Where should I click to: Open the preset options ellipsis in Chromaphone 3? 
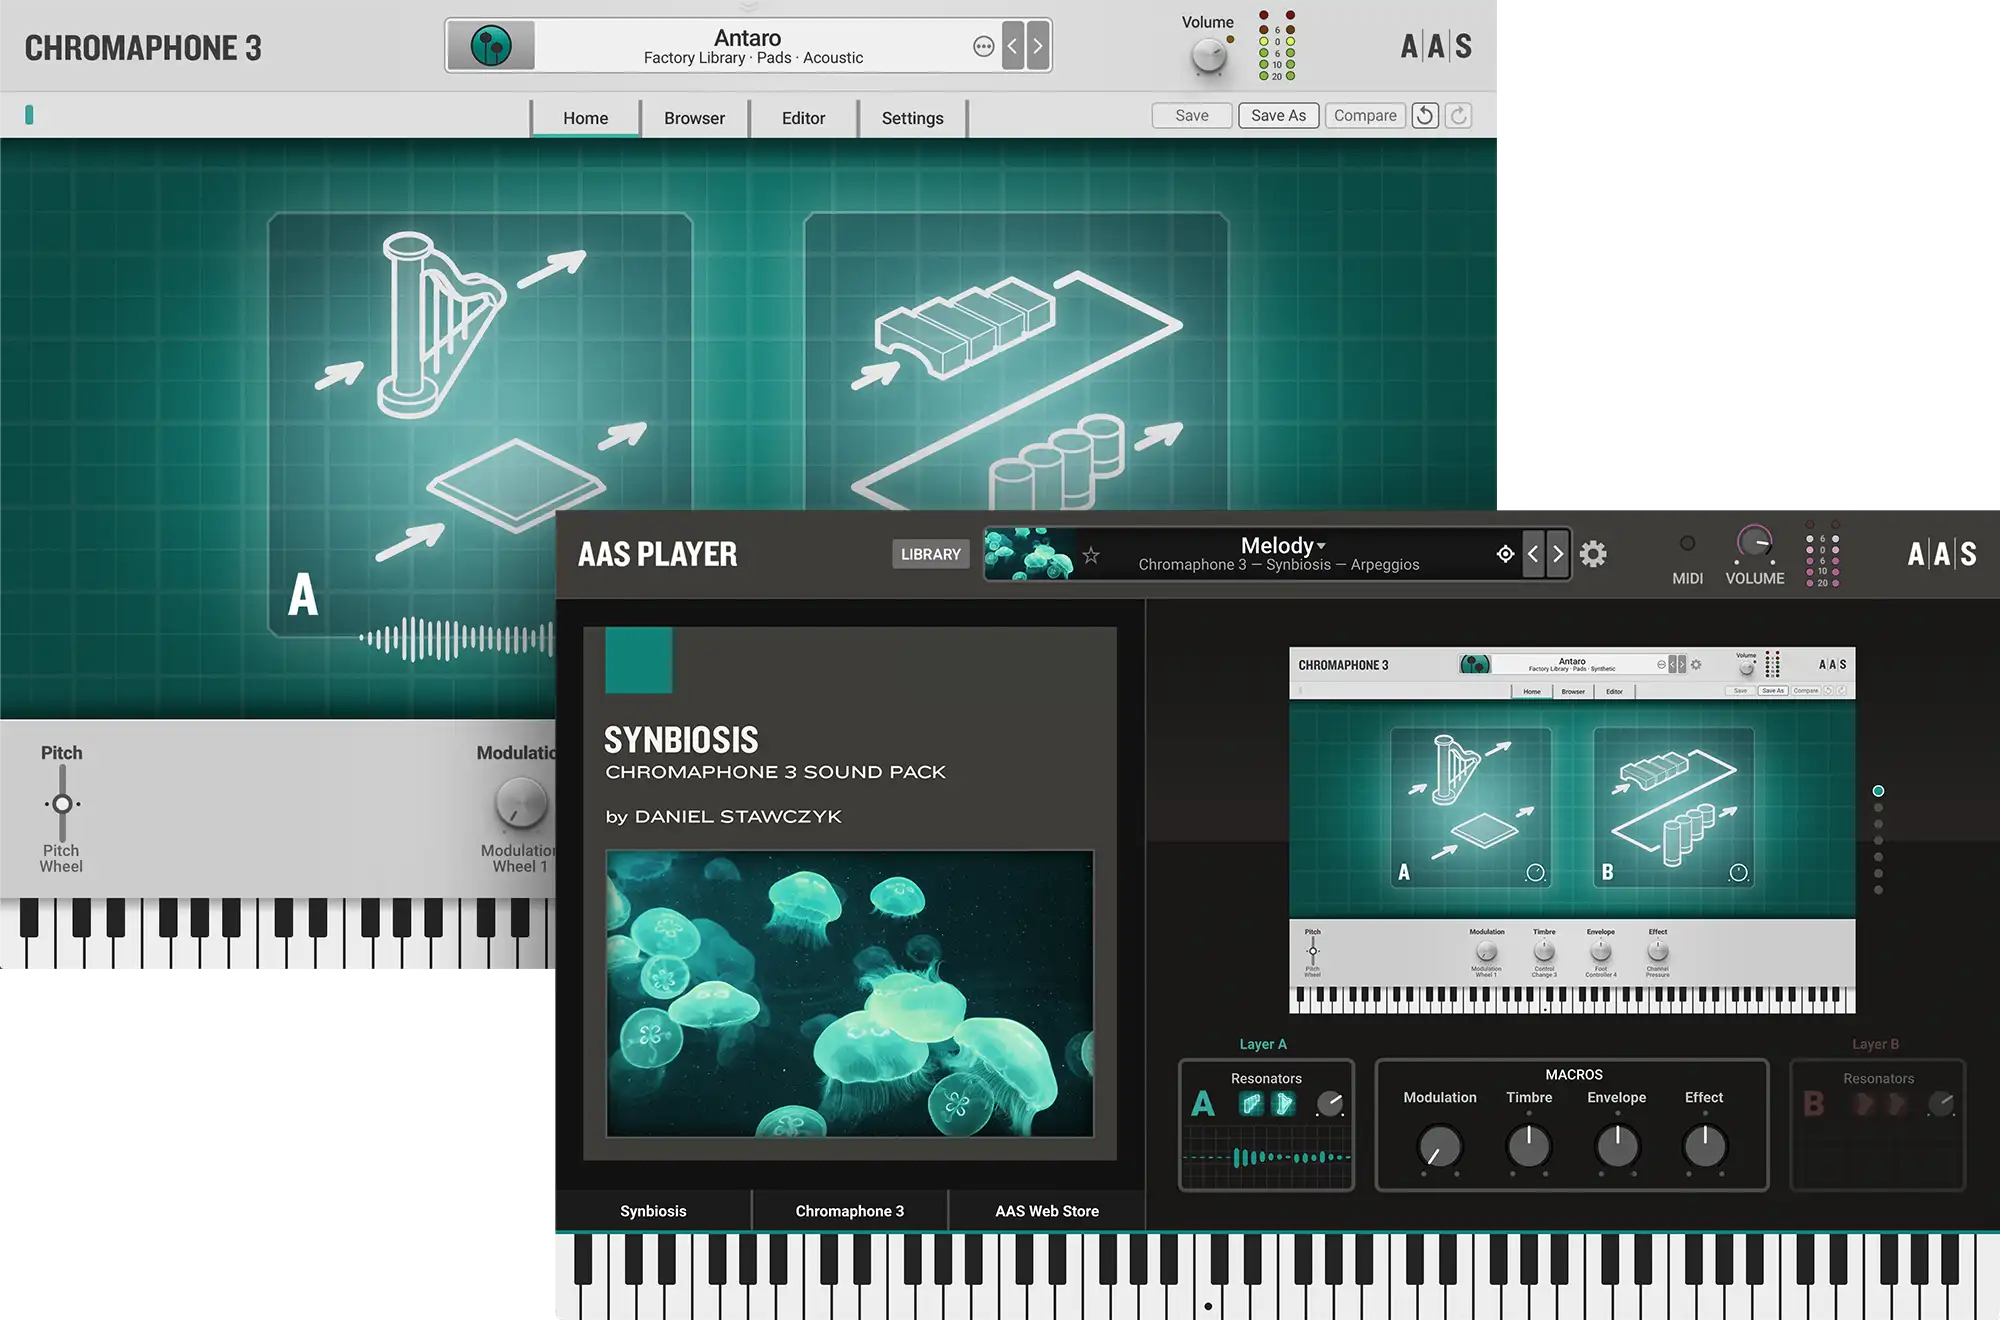984,46
